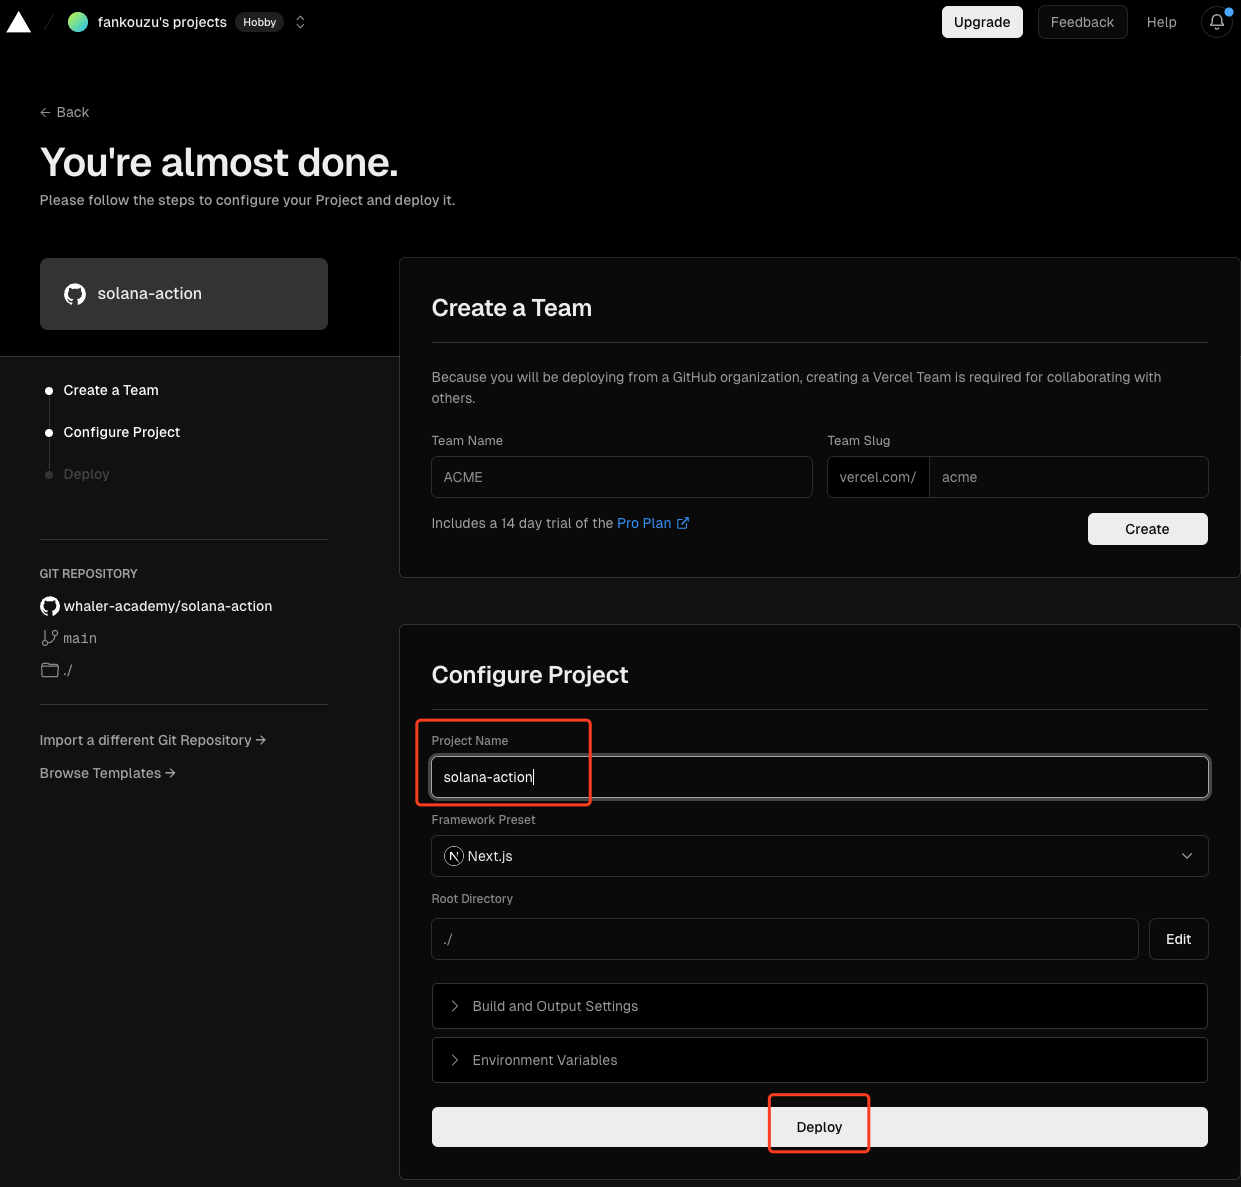The height and width of the screenshot is (1187, 1241).
Task: Click the ./ directory text in sidebar
Action: [68, 670]
